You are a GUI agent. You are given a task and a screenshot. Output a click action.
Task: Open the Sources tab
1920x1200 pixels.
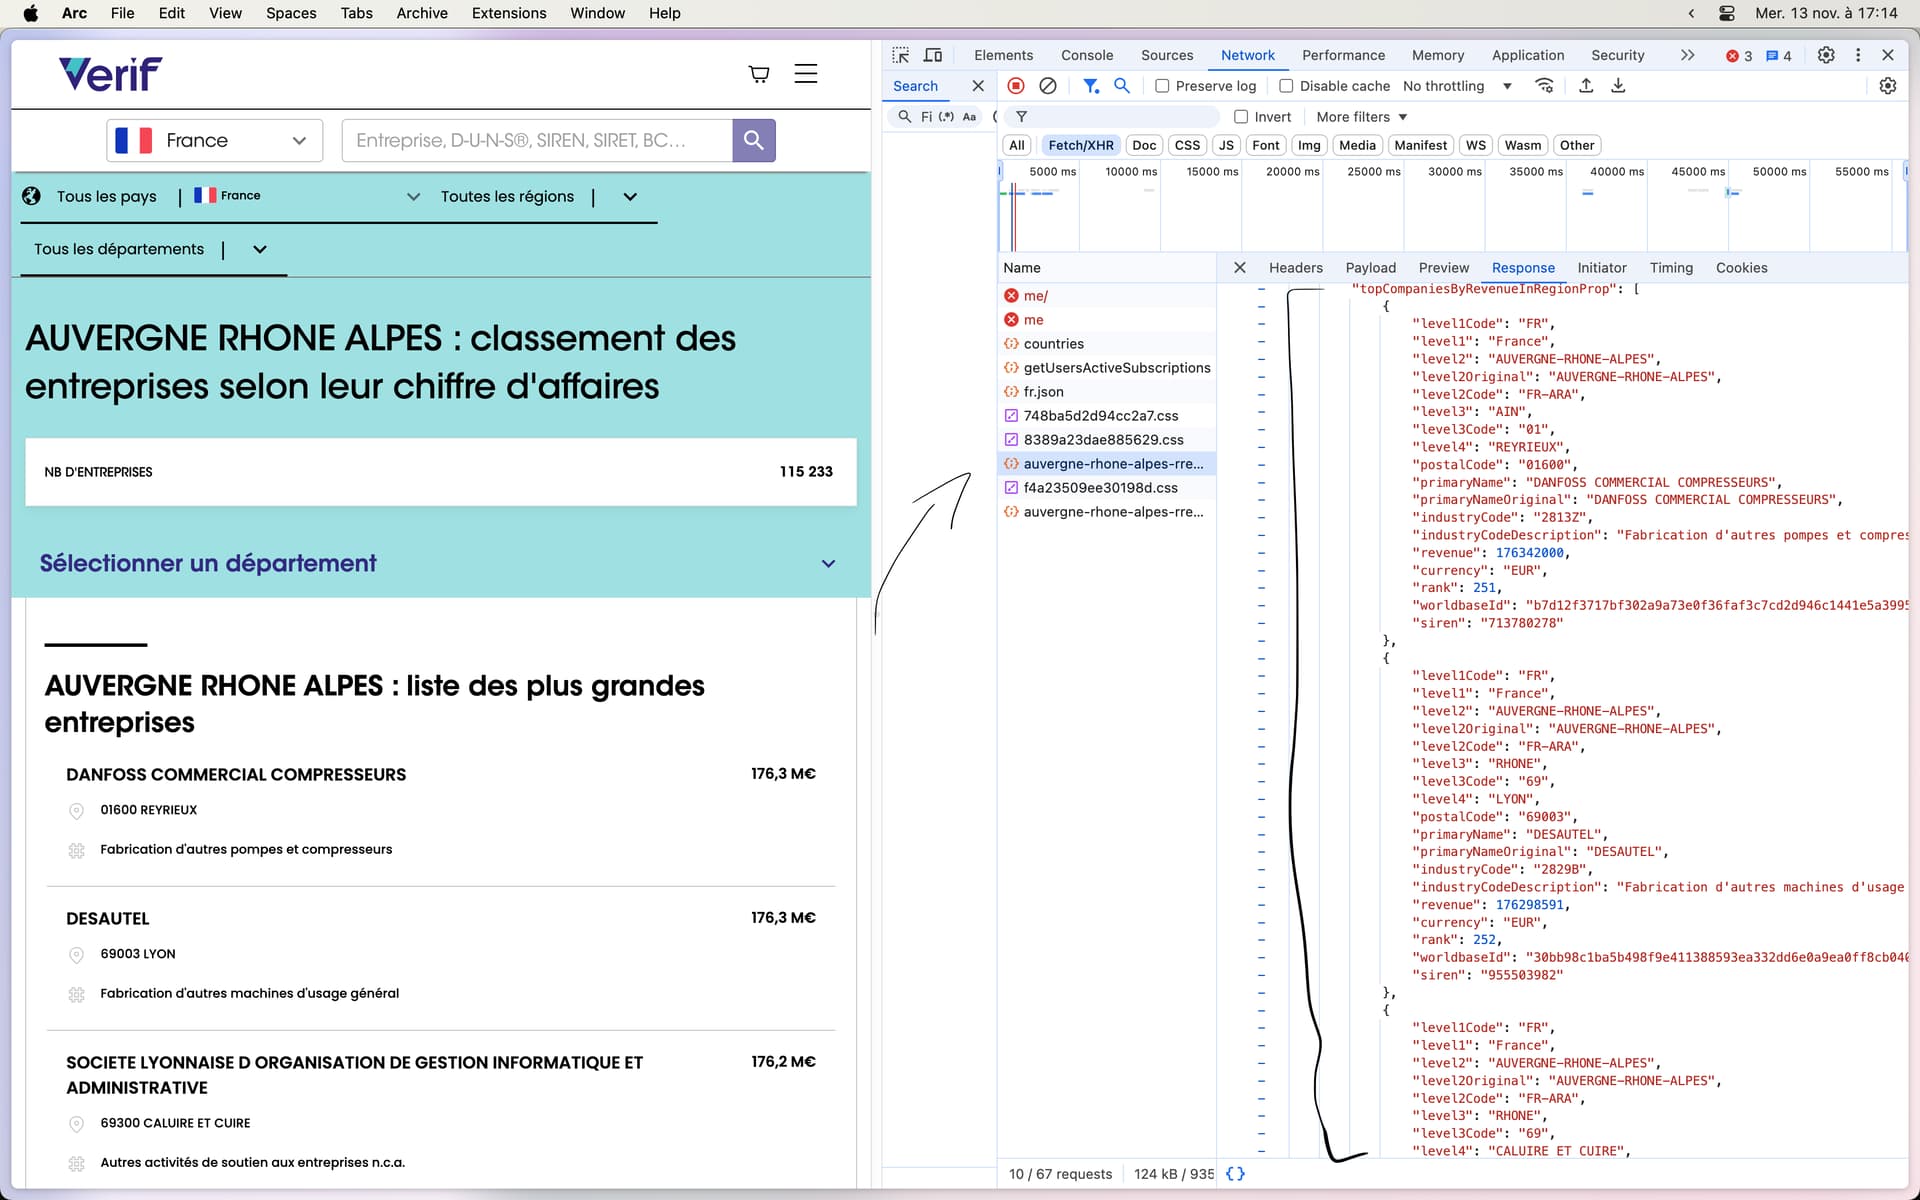1167,55
